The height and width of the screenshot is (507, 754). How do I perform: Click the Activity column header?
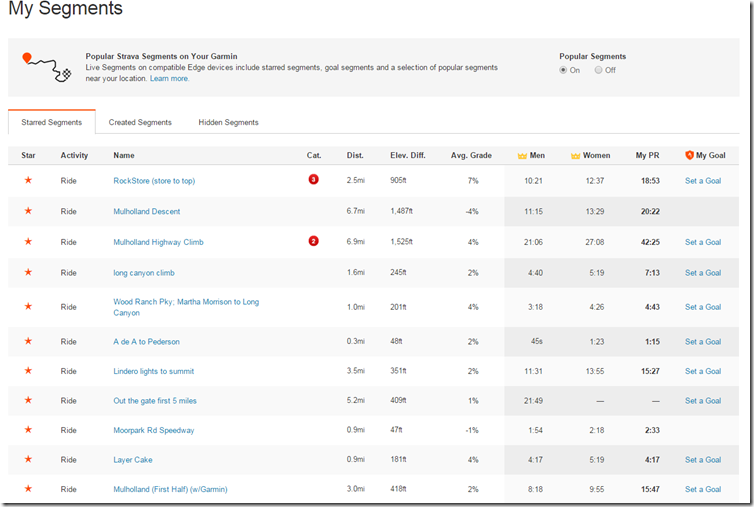pyautogui.click(x=74, y=155)
